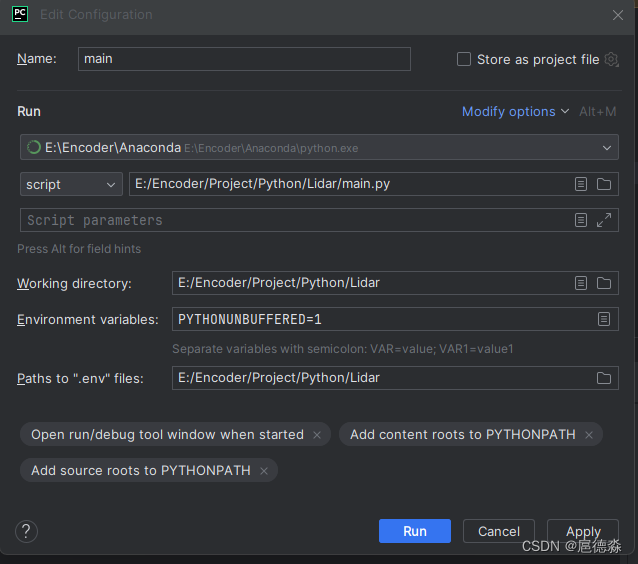Expand the Modify options menu
The width and height of the screenshot is (638, 564).
coord(515,111)
